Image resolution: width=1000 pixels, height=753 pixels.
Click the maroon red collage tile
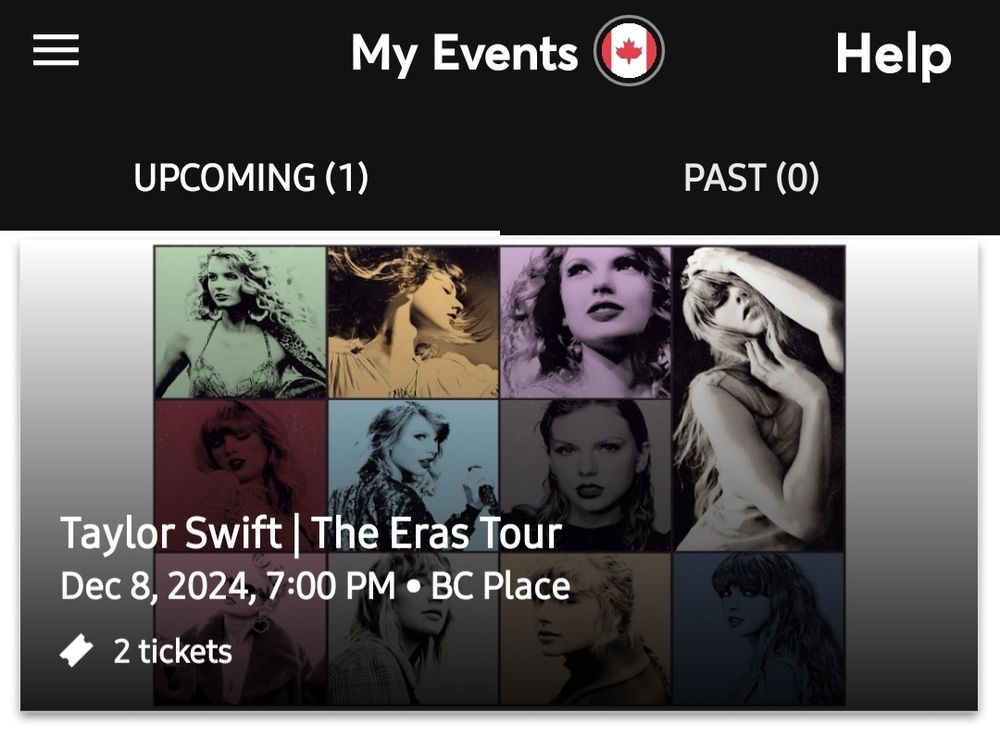click(x=240, y=450)
